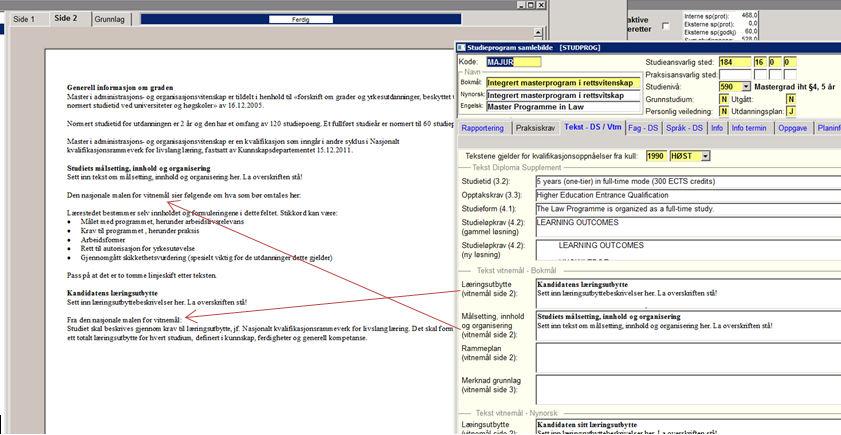Viewport: 841px width, 435px height.
Task: Open the Info termin tab
Action: (x=750, y=128)
